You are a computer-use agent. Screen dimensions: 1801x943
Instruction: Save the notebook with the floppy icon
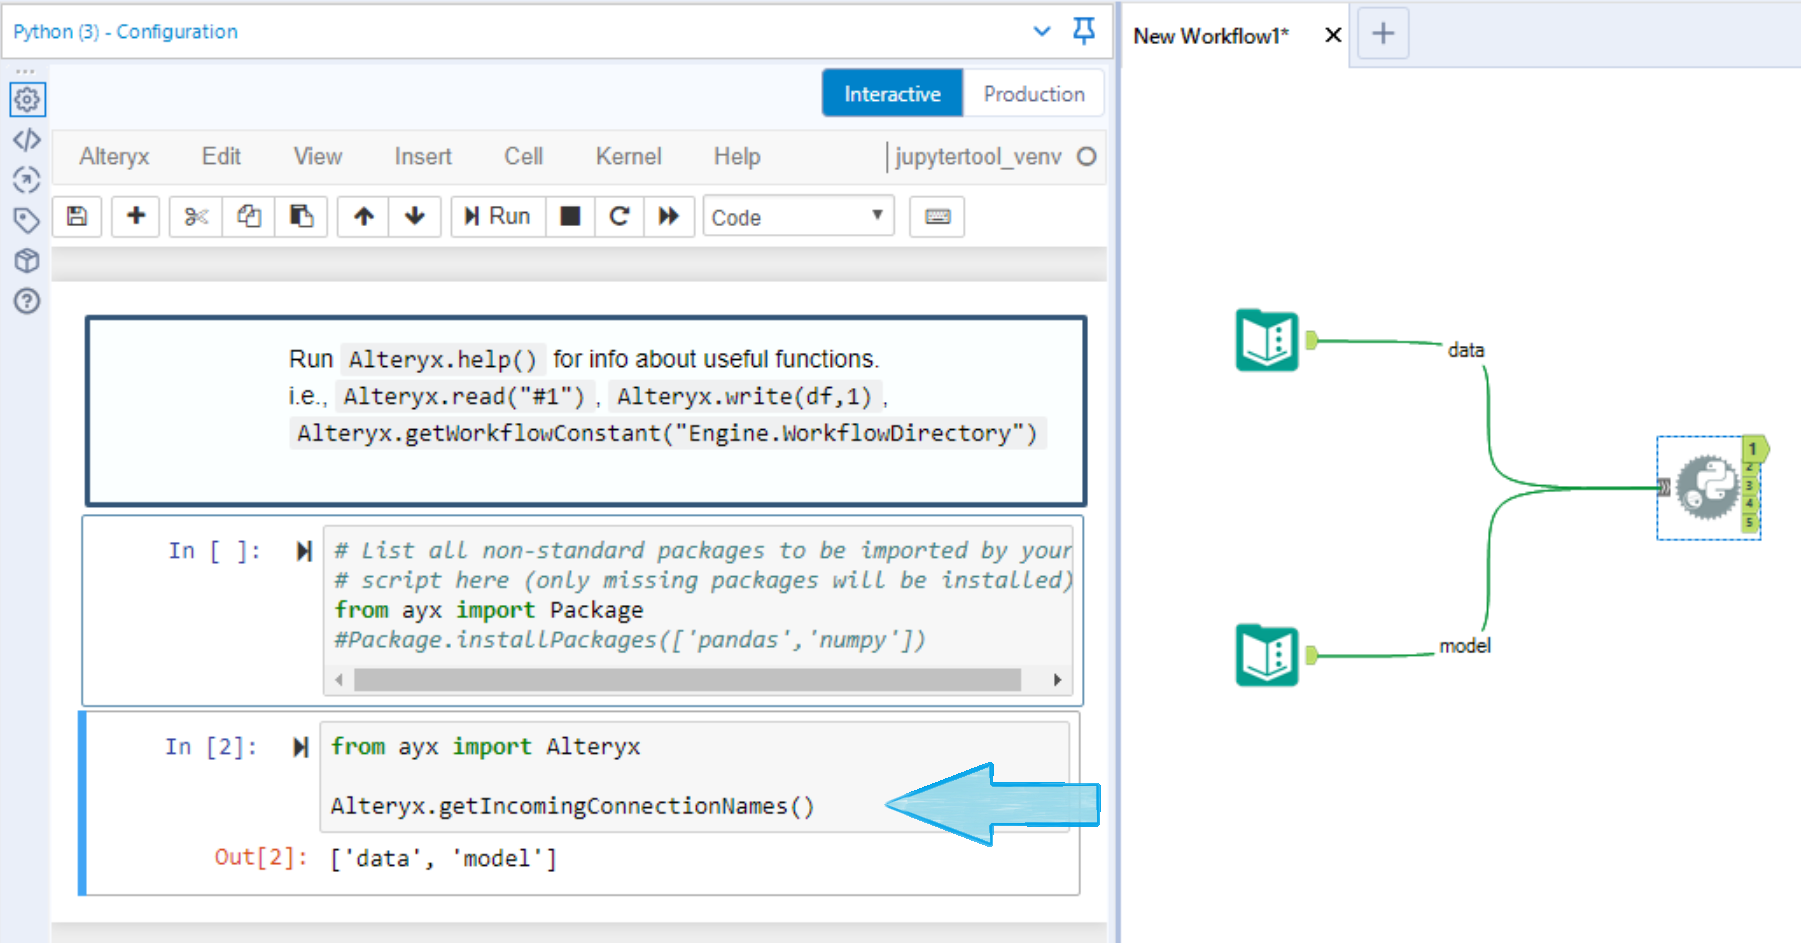pos(77,217)
